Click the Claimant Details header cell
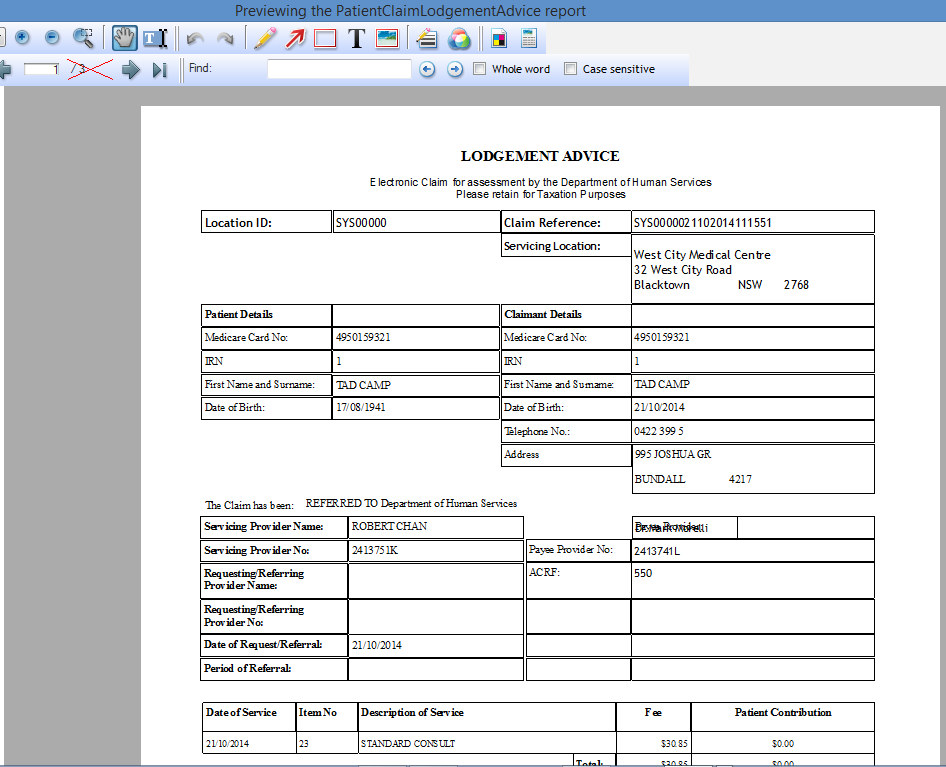 (567, 315)
